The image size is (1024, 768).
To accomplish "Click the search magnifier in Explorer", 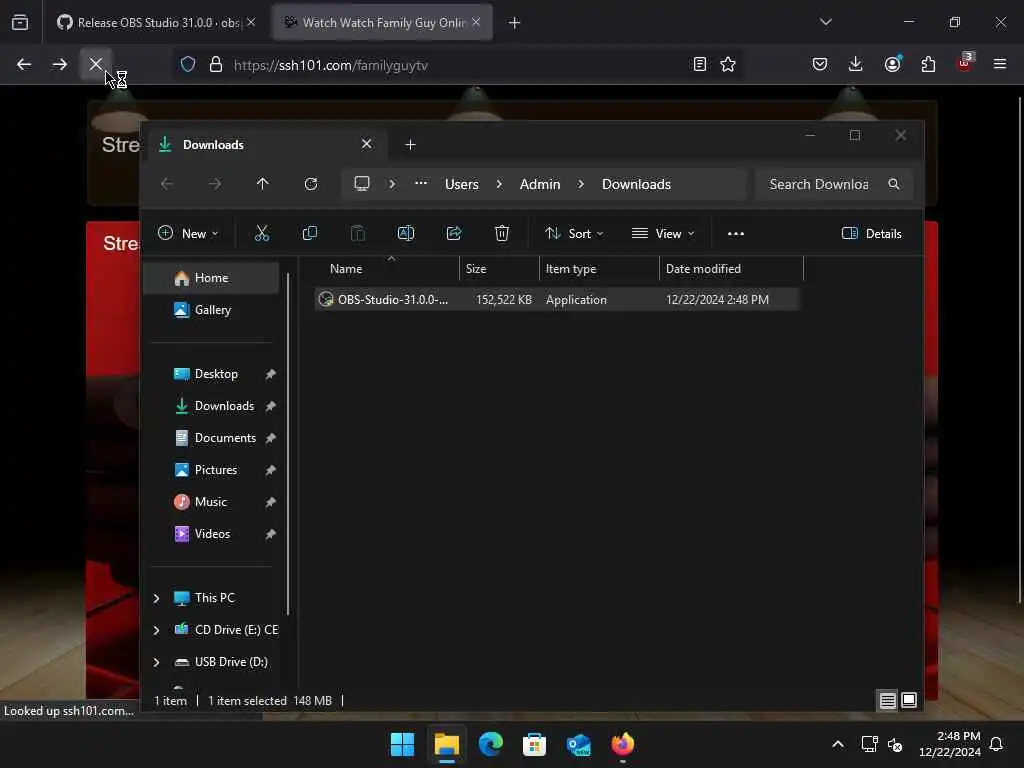I will (893, 184).
